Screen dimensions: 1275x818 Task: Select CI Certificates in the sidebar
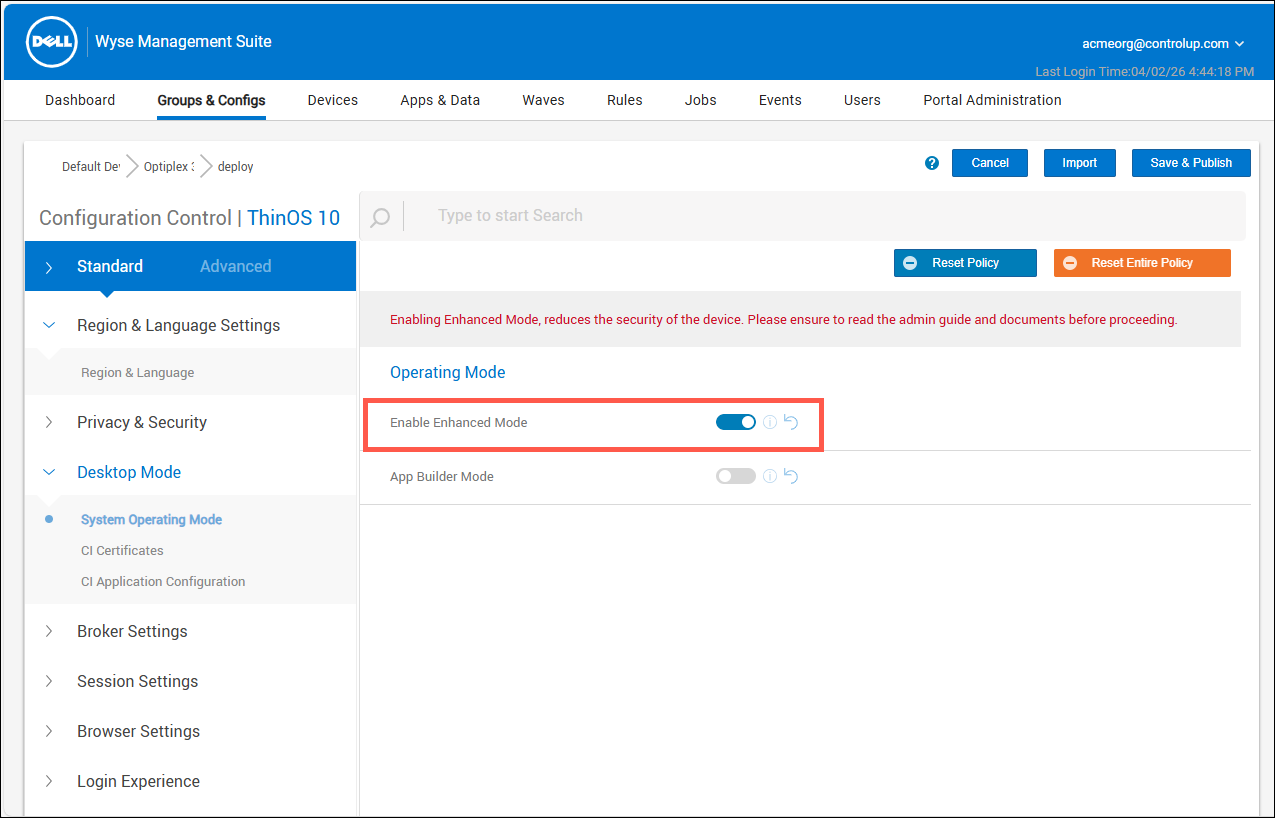coord(122,551)
